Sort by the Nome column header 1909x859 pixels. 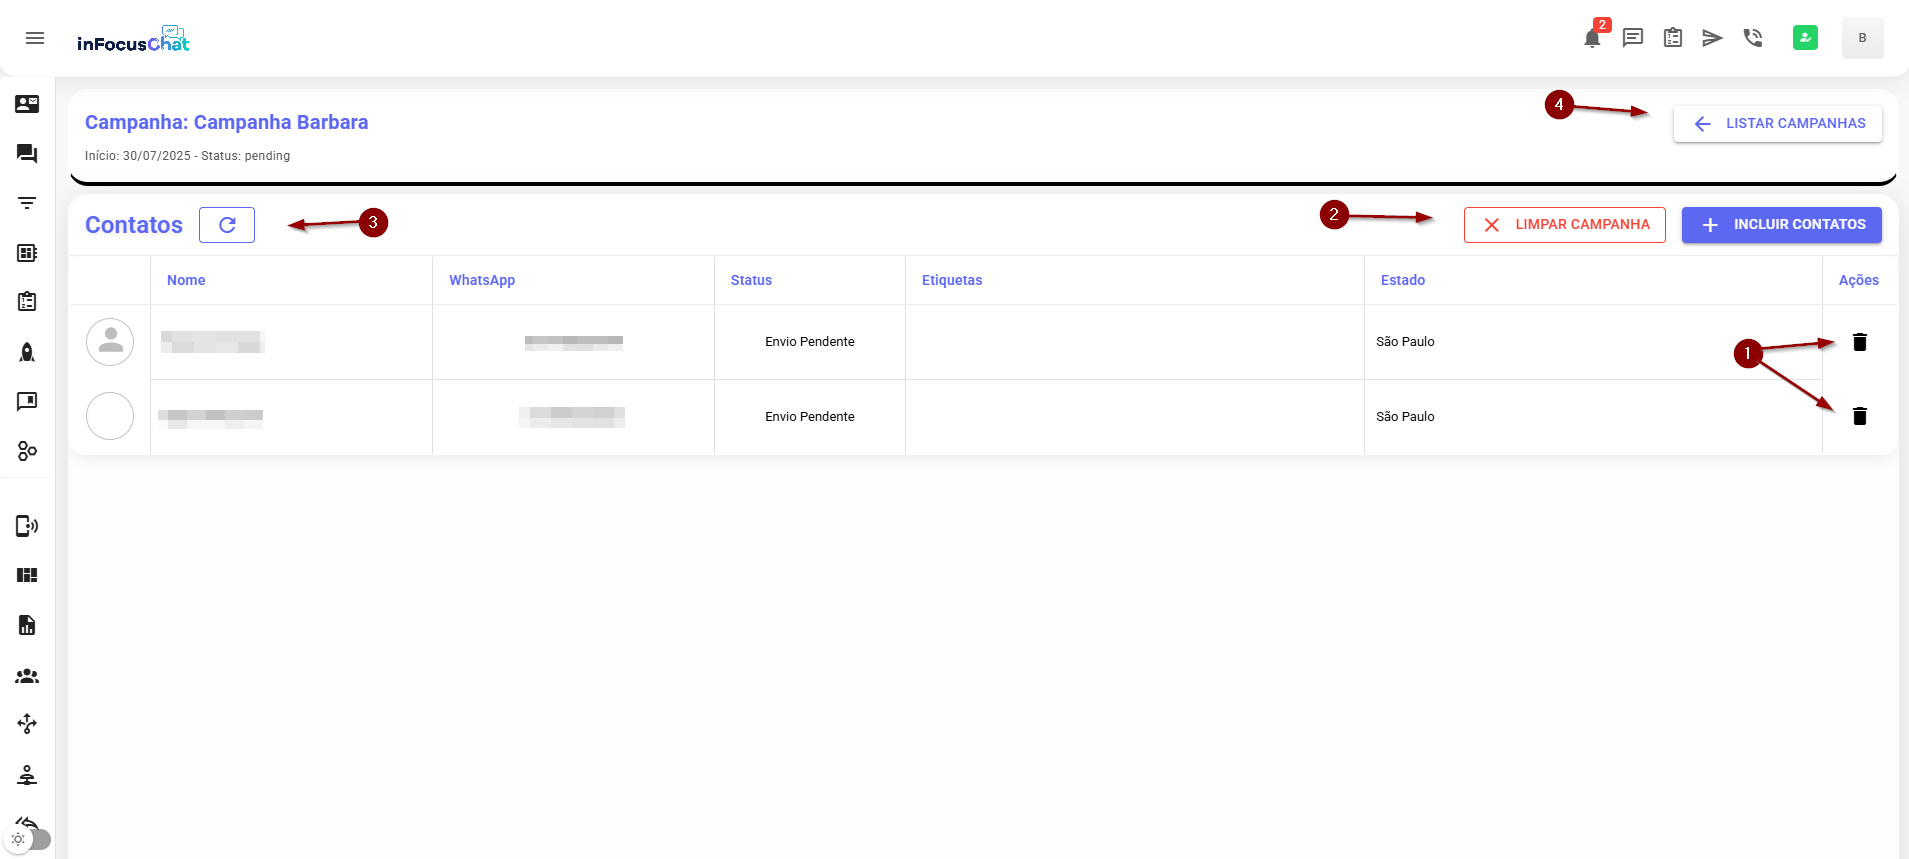186,280
